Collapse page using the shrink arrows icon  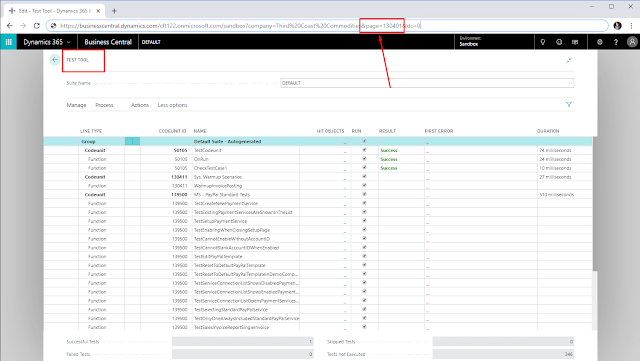pyautogui.click(x=569, y=60)
